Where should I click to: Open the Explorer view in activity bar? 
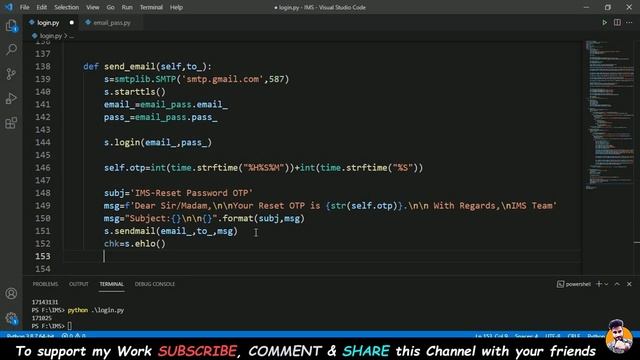[11, 26]
